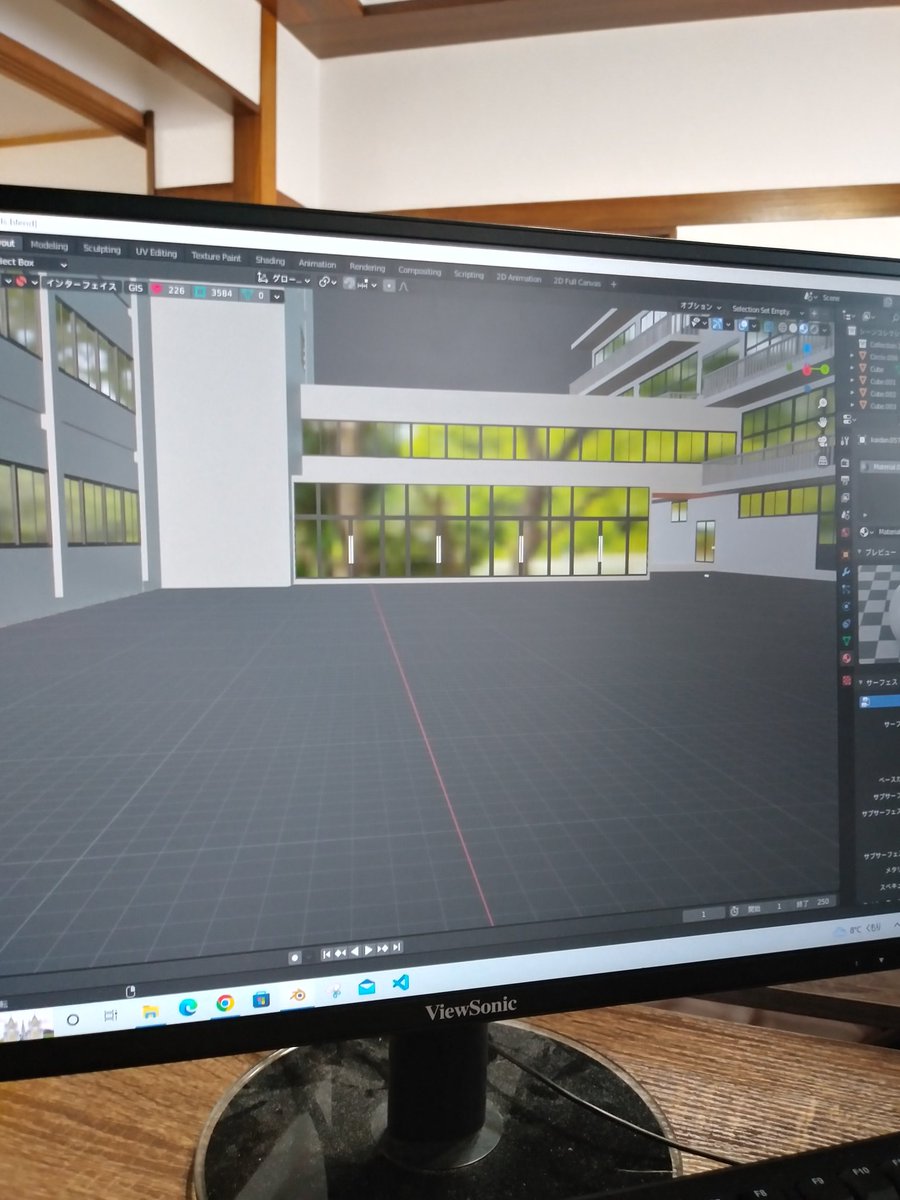The height and width of the screenshot is (1200, 900).
Task: Open the Shading workspace tab
Action: pyautogui.click(x=270, y=260)
